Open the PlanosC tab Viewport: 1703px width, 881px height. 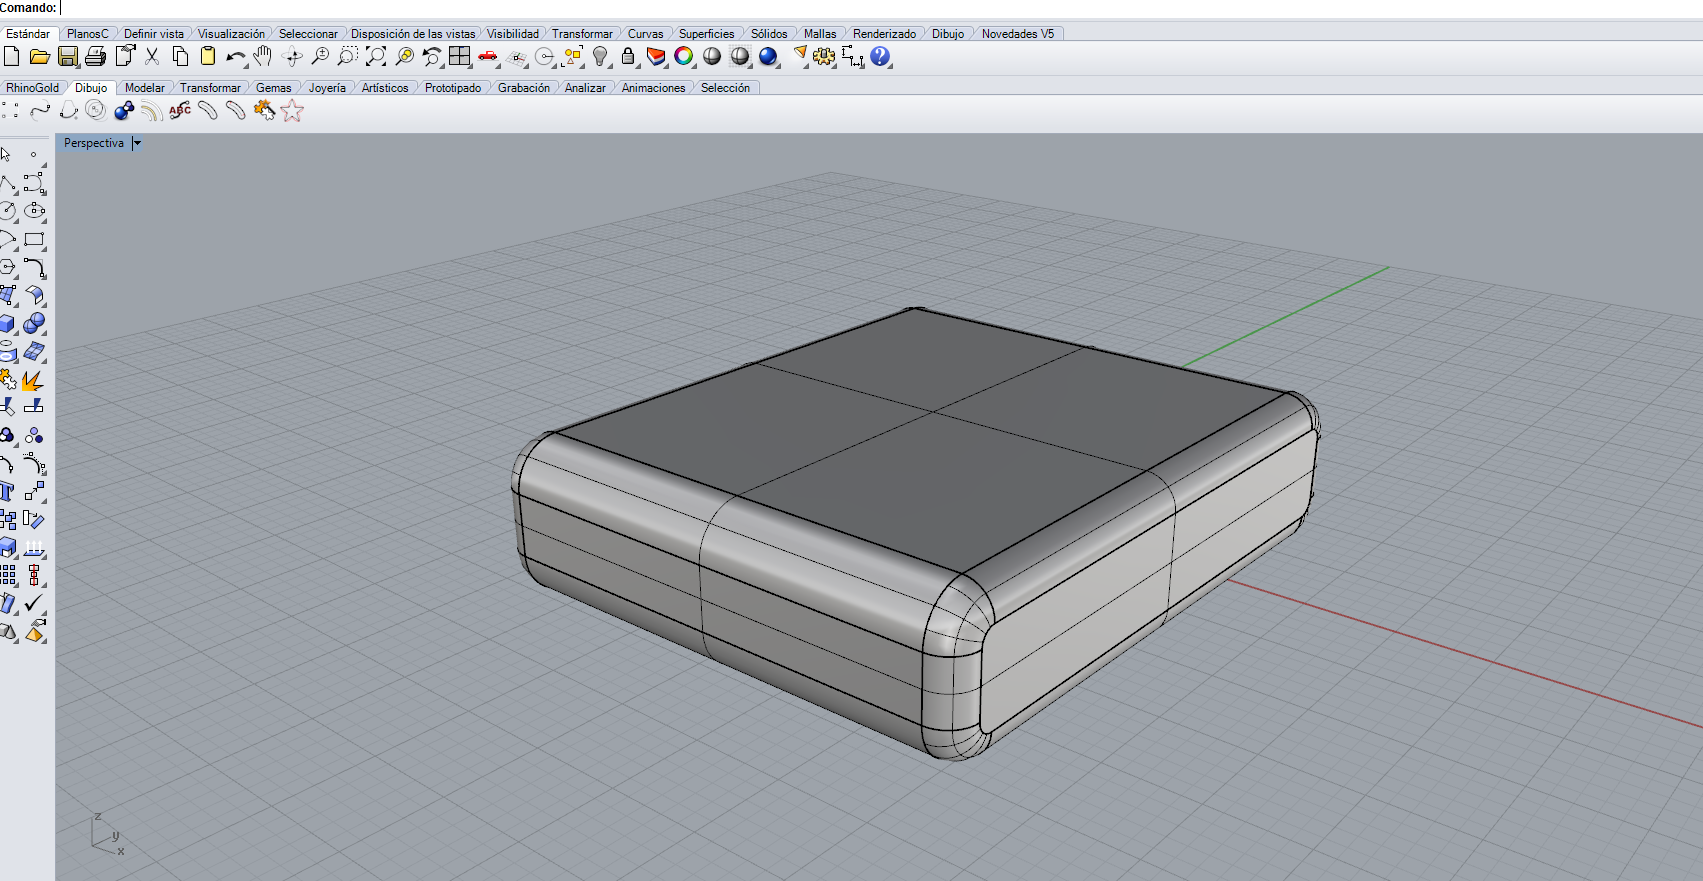click(x=88, y=34)
